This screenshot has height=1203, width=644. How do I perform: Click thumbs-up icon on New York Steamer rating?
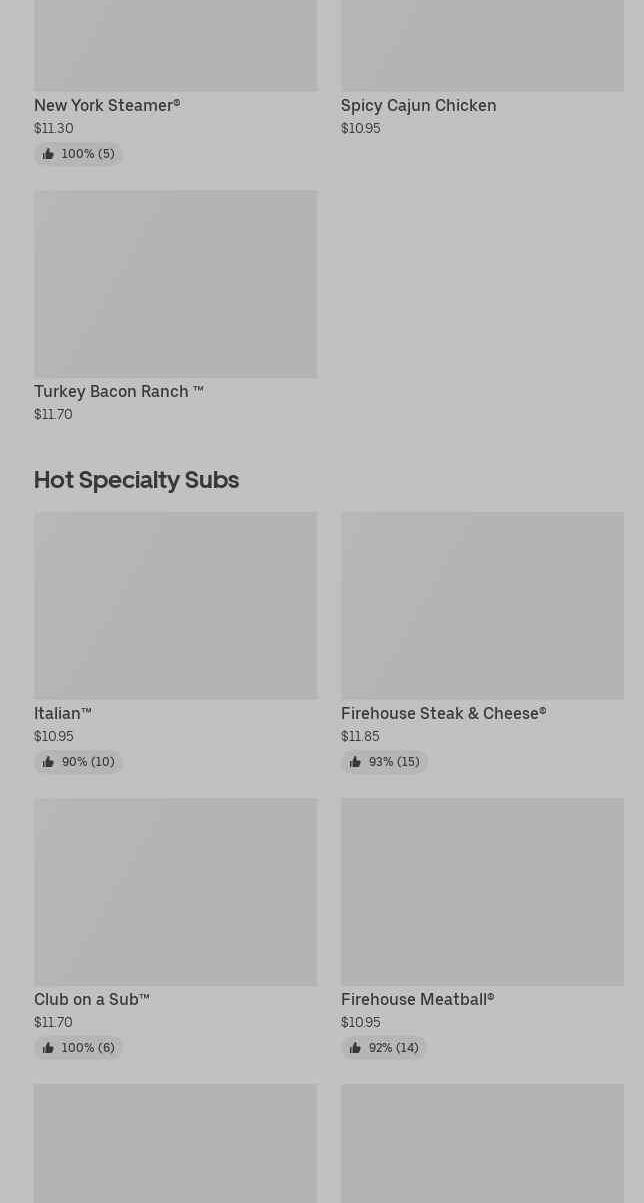48,154
